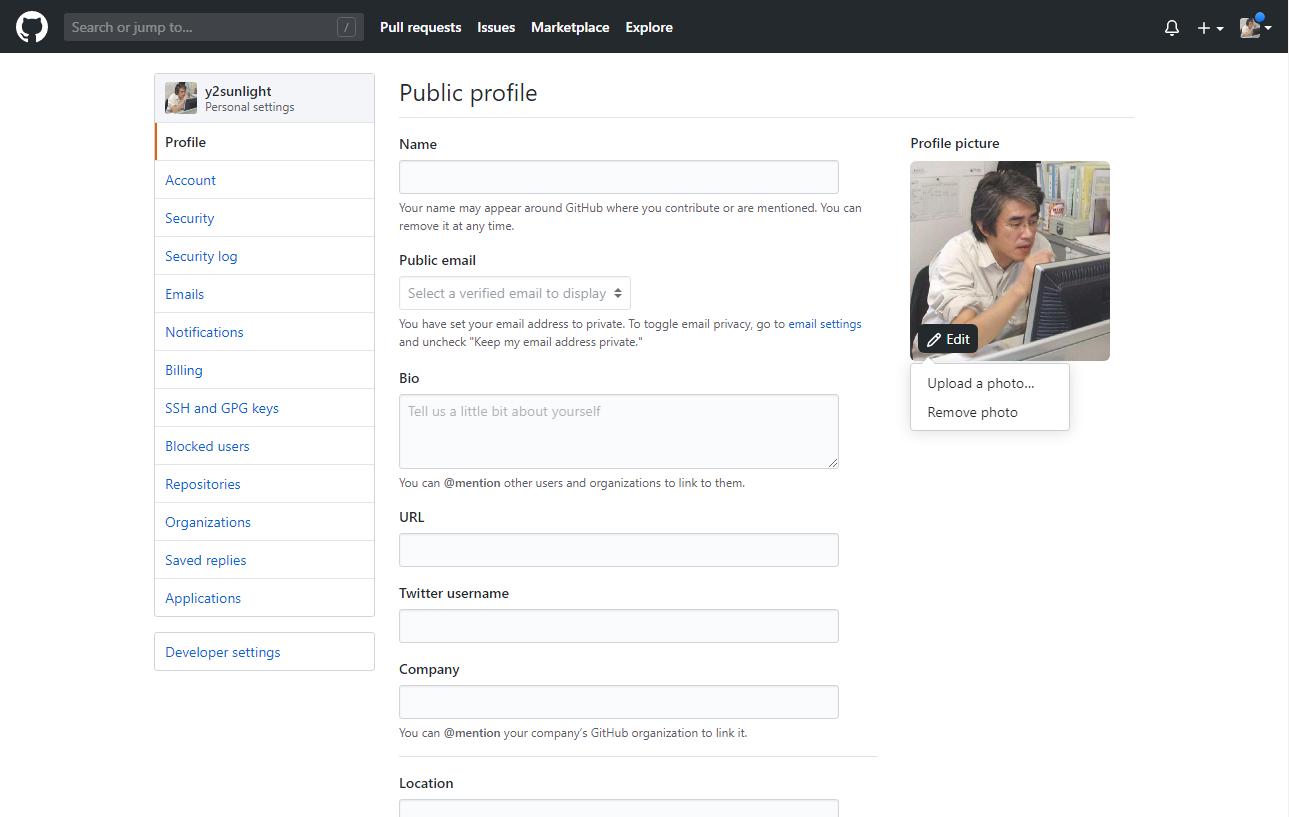Viewport: 1289px width, 817px height.
Task: Choose Remove photo from menu
Action: (972, 412)
